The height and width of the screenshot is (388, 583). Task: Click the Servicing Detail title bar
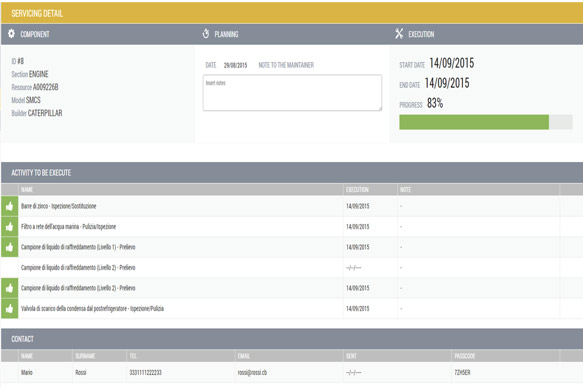292,13
